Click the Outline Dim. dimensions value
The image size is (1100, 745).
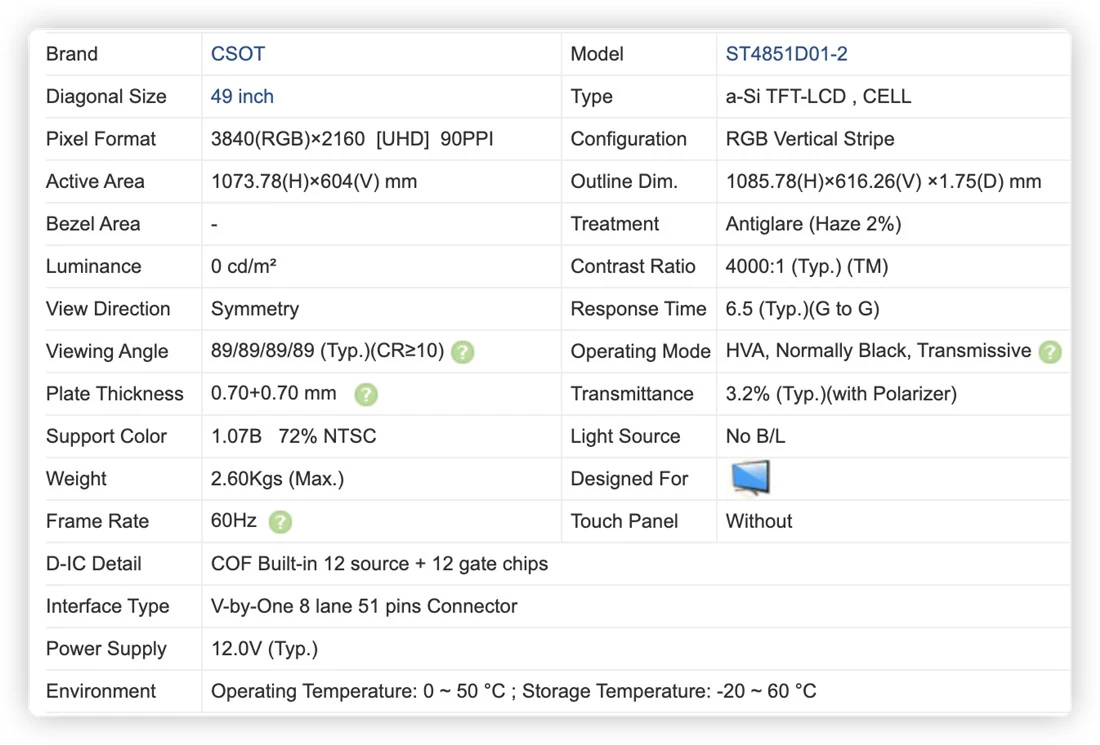(883, 182)
